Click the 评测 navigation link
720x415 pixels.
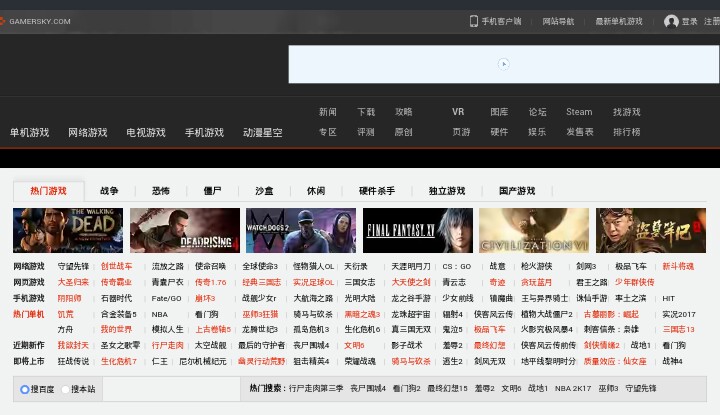pos(366,132)
